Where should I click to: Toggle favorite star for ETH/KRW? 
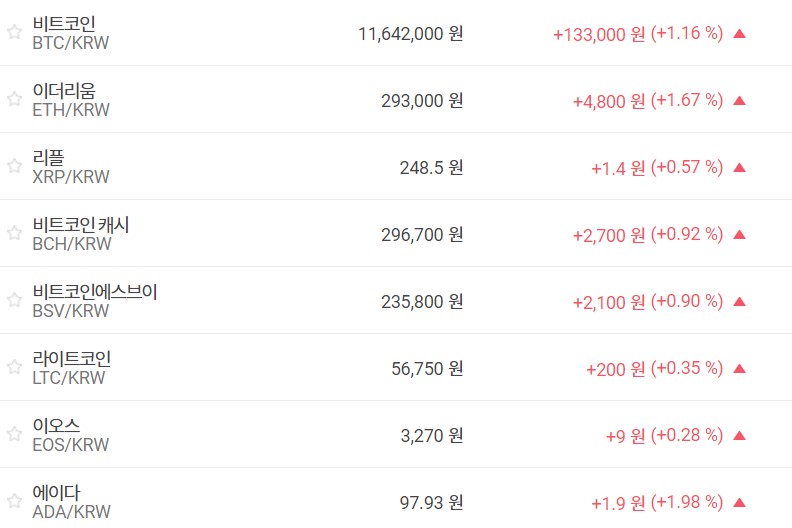[14, 99]
